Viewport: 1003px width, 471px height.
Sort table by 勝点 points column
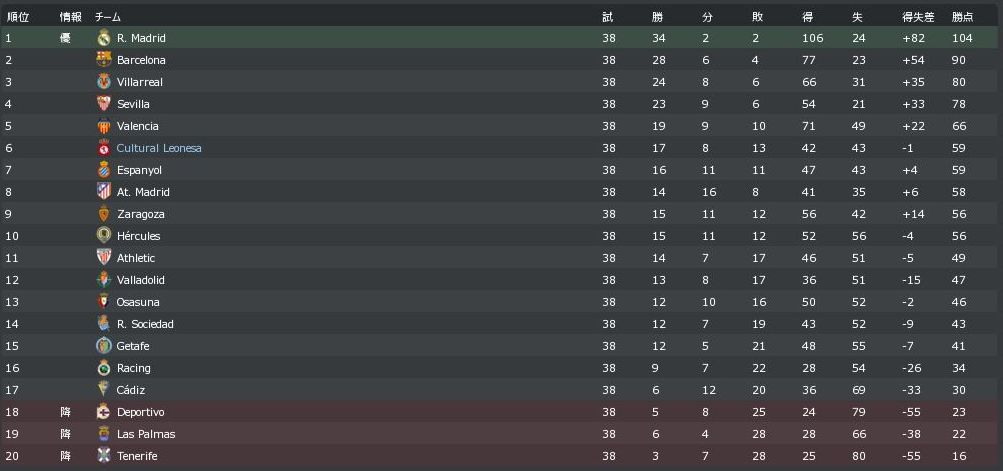pyautogui.click(x=962, y=17)
